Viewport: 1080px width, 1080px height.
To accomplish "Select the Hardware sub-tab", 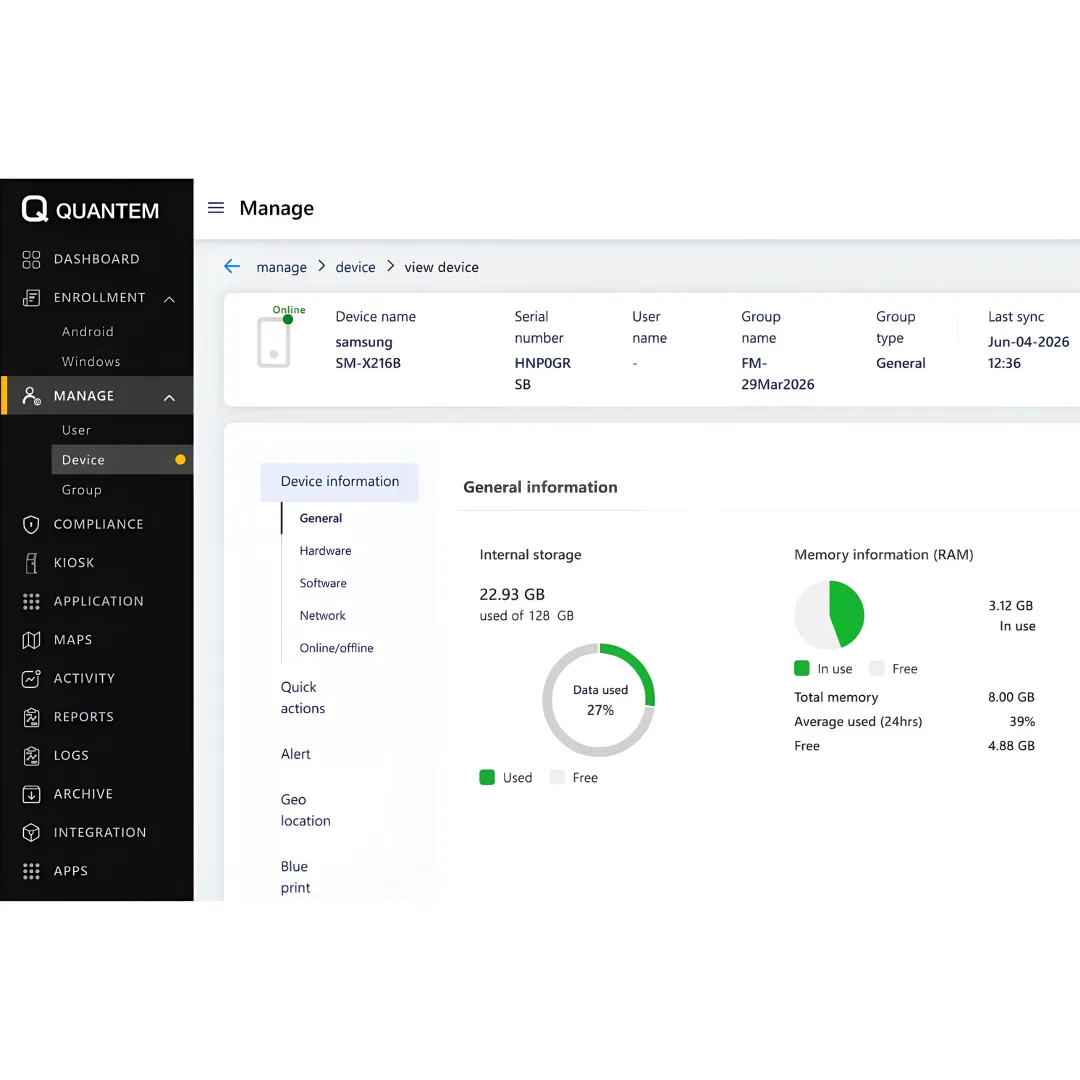I will (x=325, y=550).
